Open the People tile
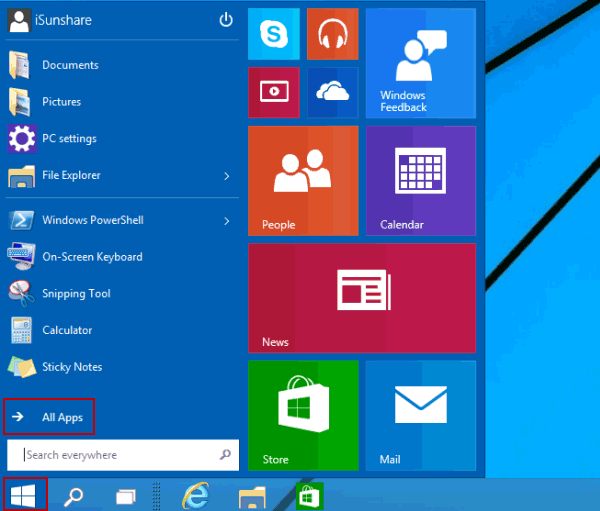Screen dimensions: 600x511 click(303, 181)
